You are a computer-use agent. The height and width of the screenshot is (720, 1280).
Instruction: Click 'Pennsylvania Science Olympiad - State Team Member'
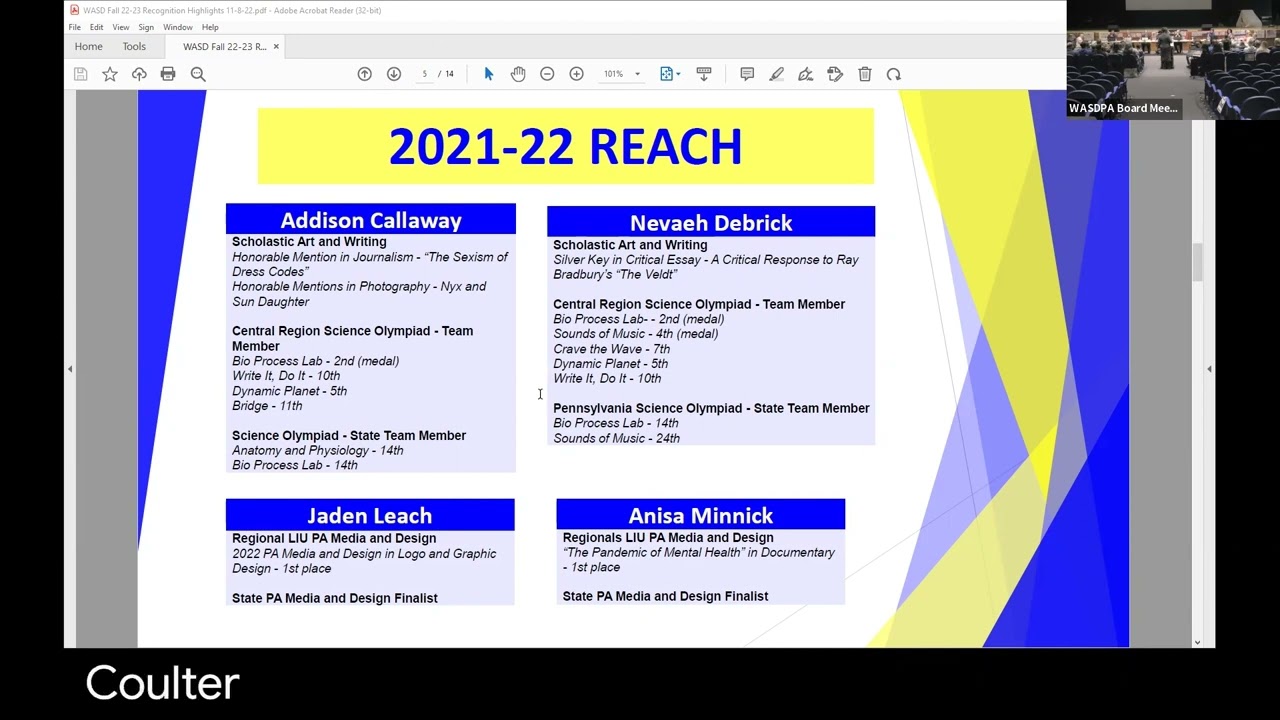(x=711, y=408)
